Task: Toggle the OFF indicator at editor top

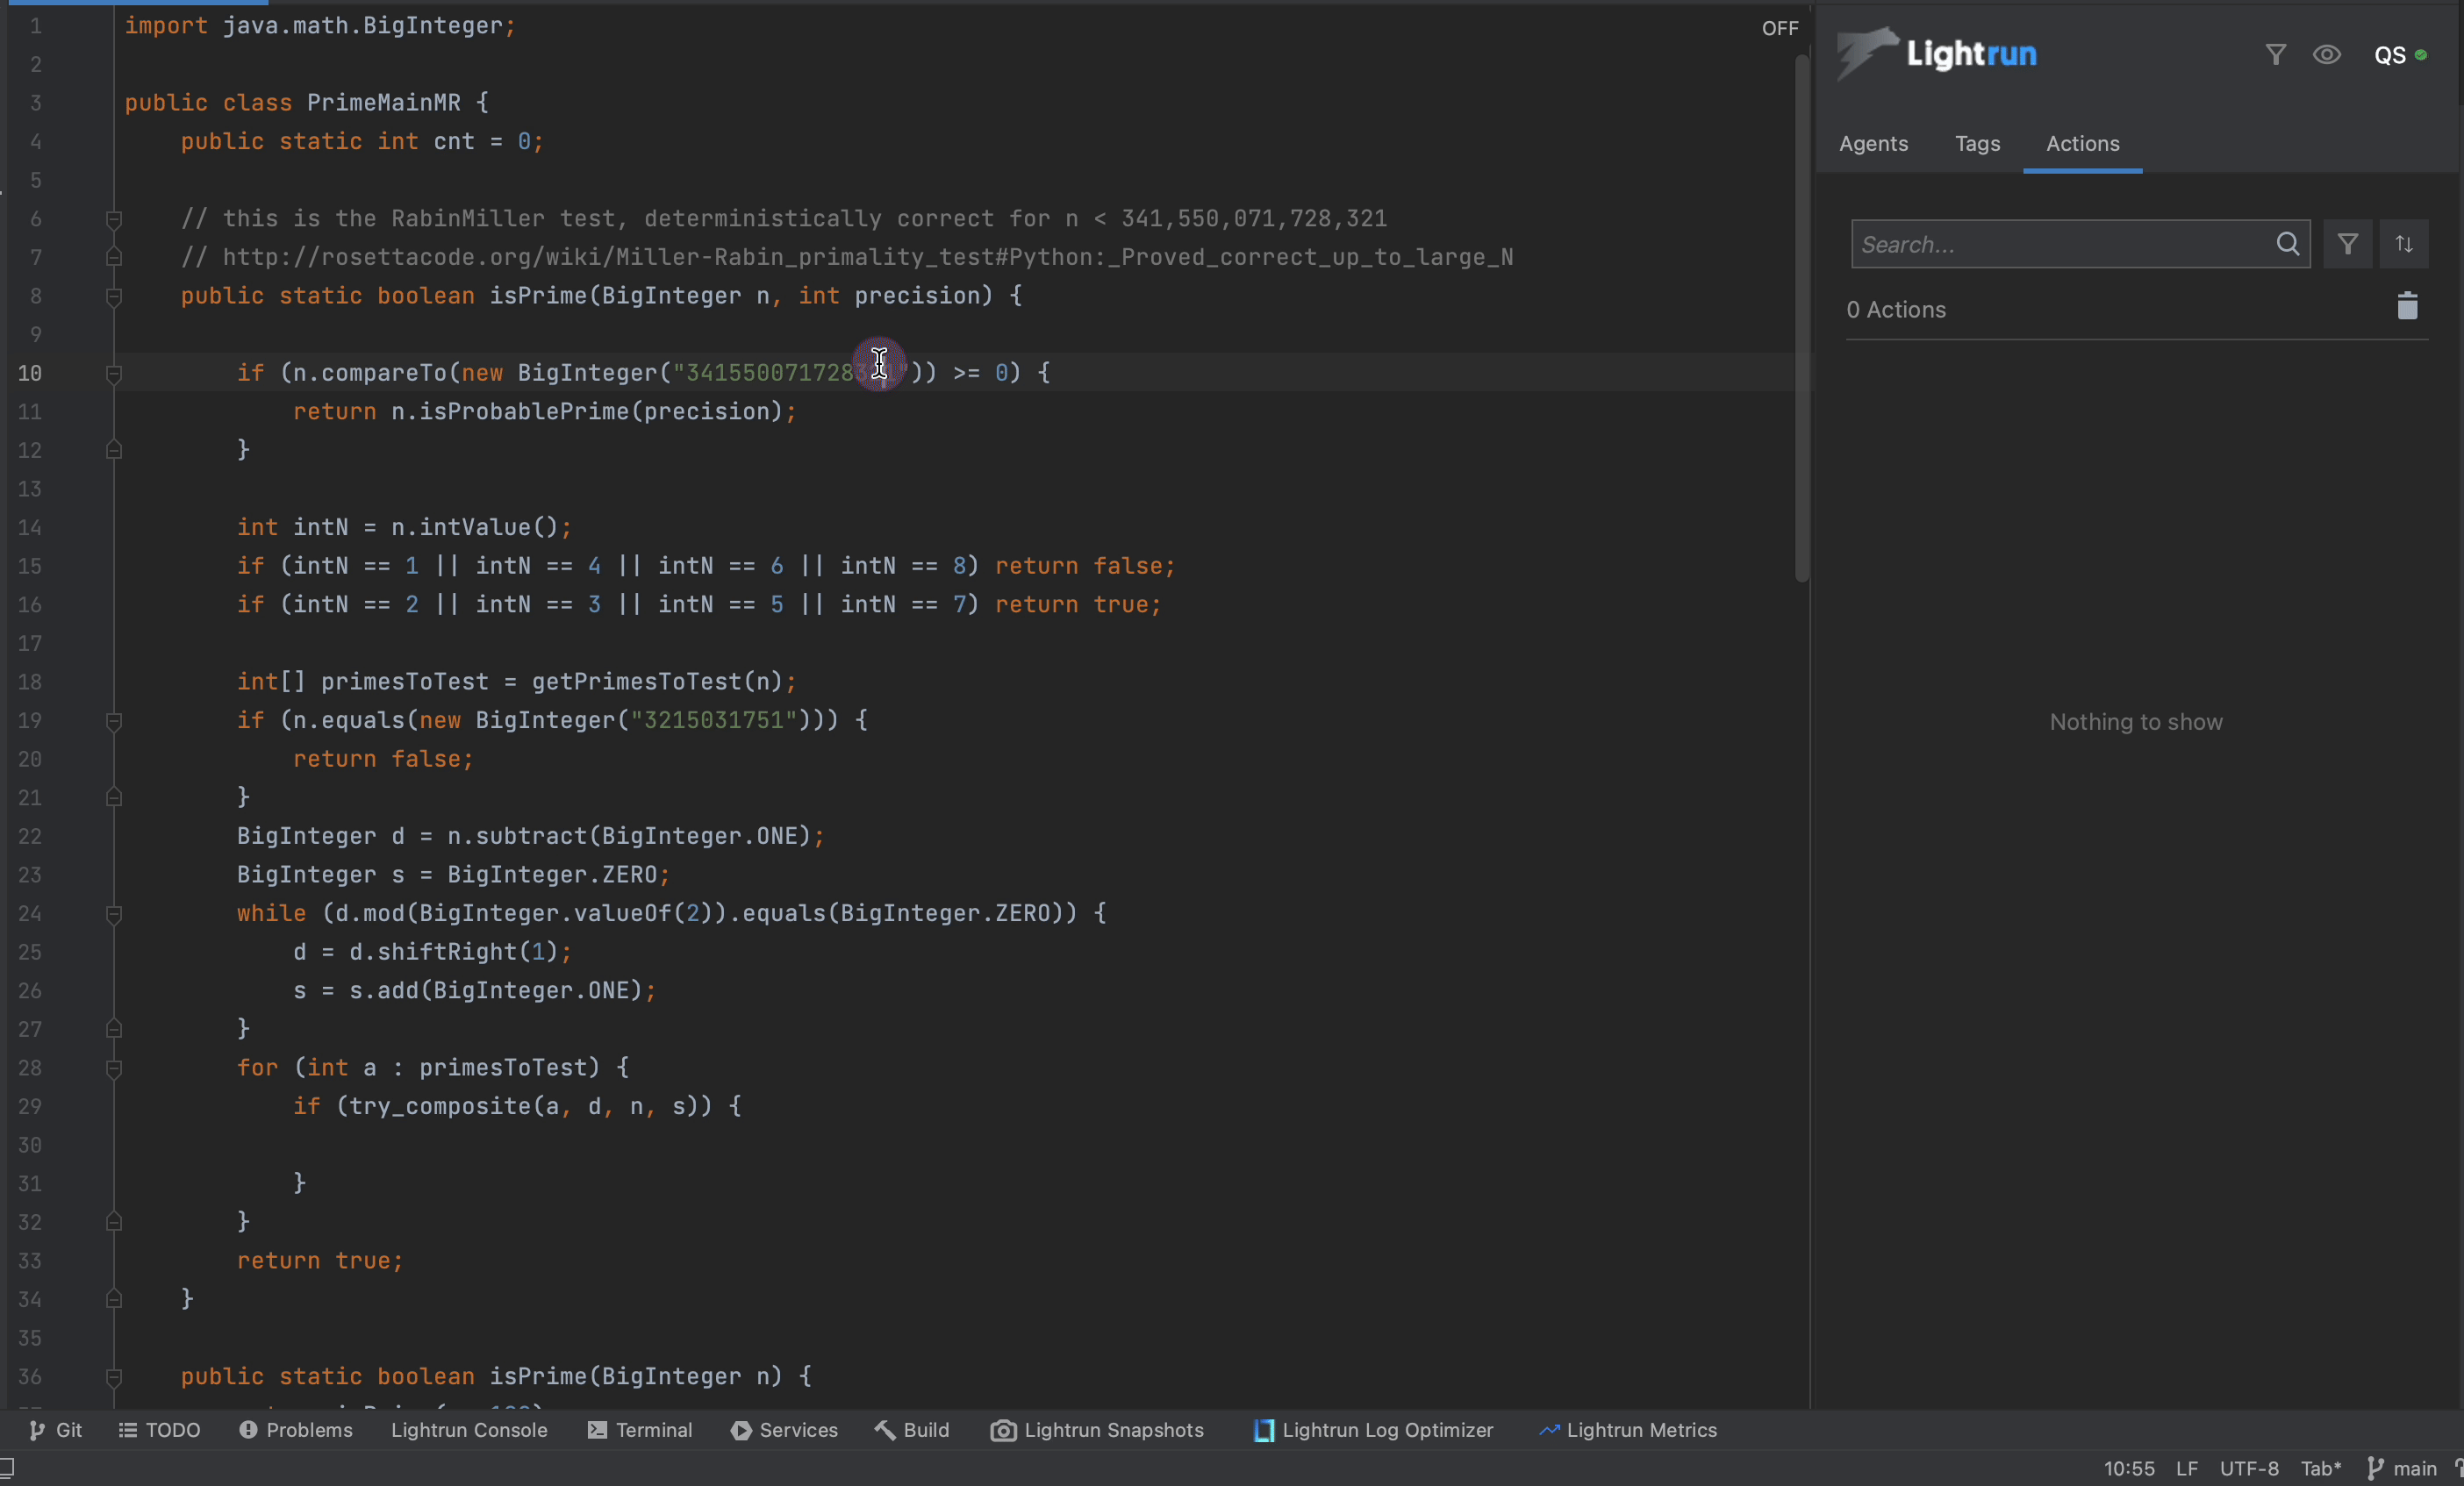Action: pyautogui.click(x=1779, y=28)
